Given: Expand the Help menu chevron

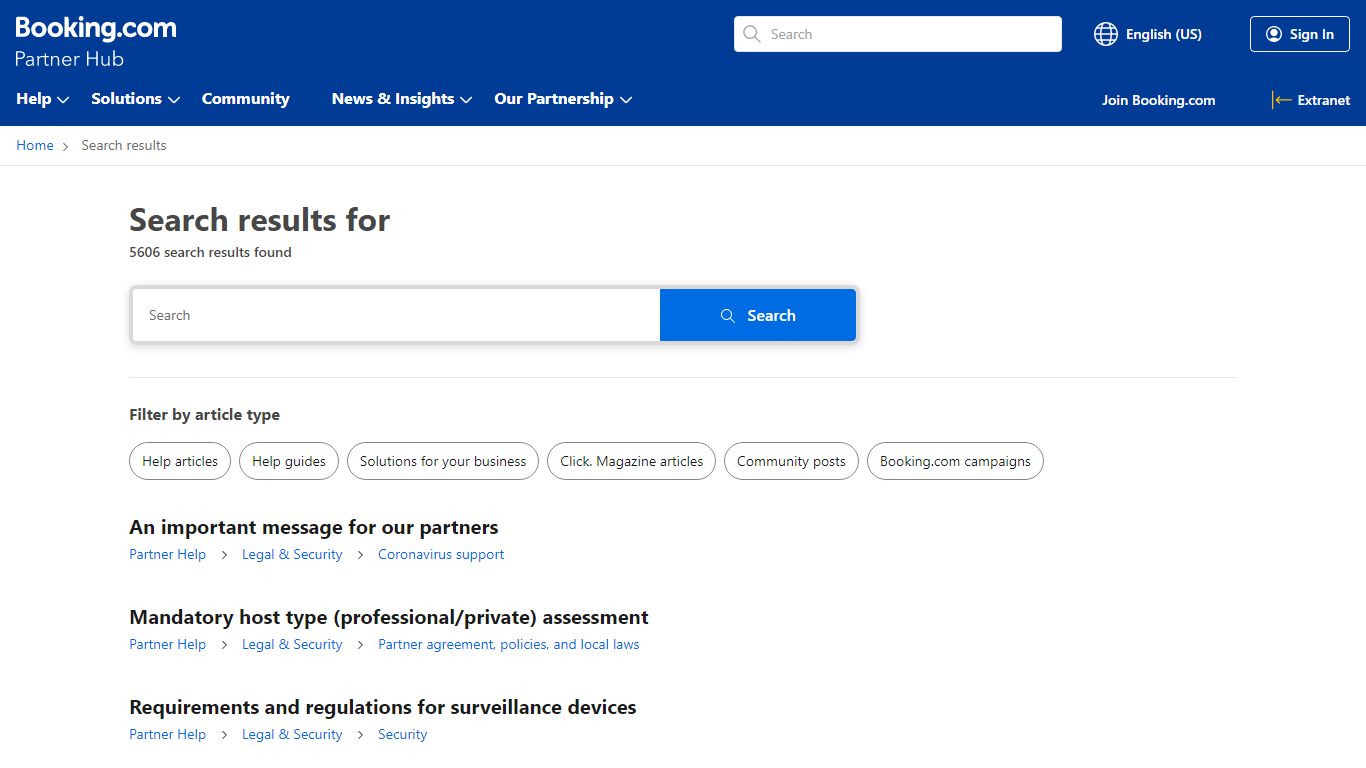Looking at the screenshot, I should point(63,100).
